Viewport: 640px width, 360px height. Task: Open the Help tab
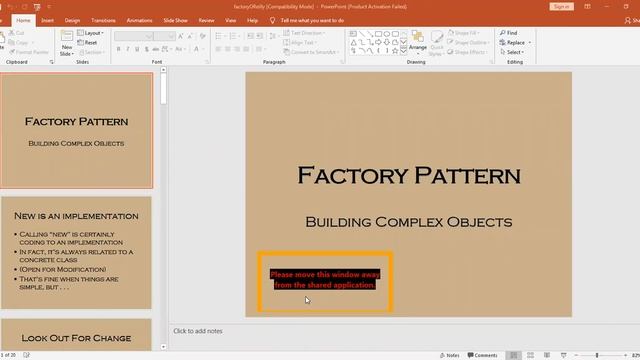tap(252, 20)
